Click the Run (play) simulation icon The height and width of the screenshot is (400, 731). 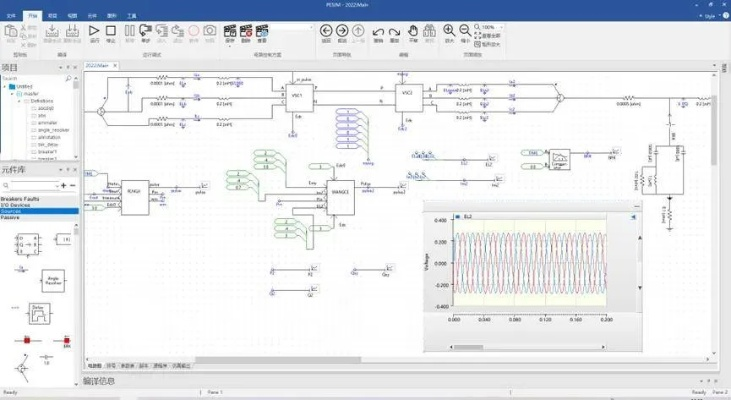click(x=95, y=32)
